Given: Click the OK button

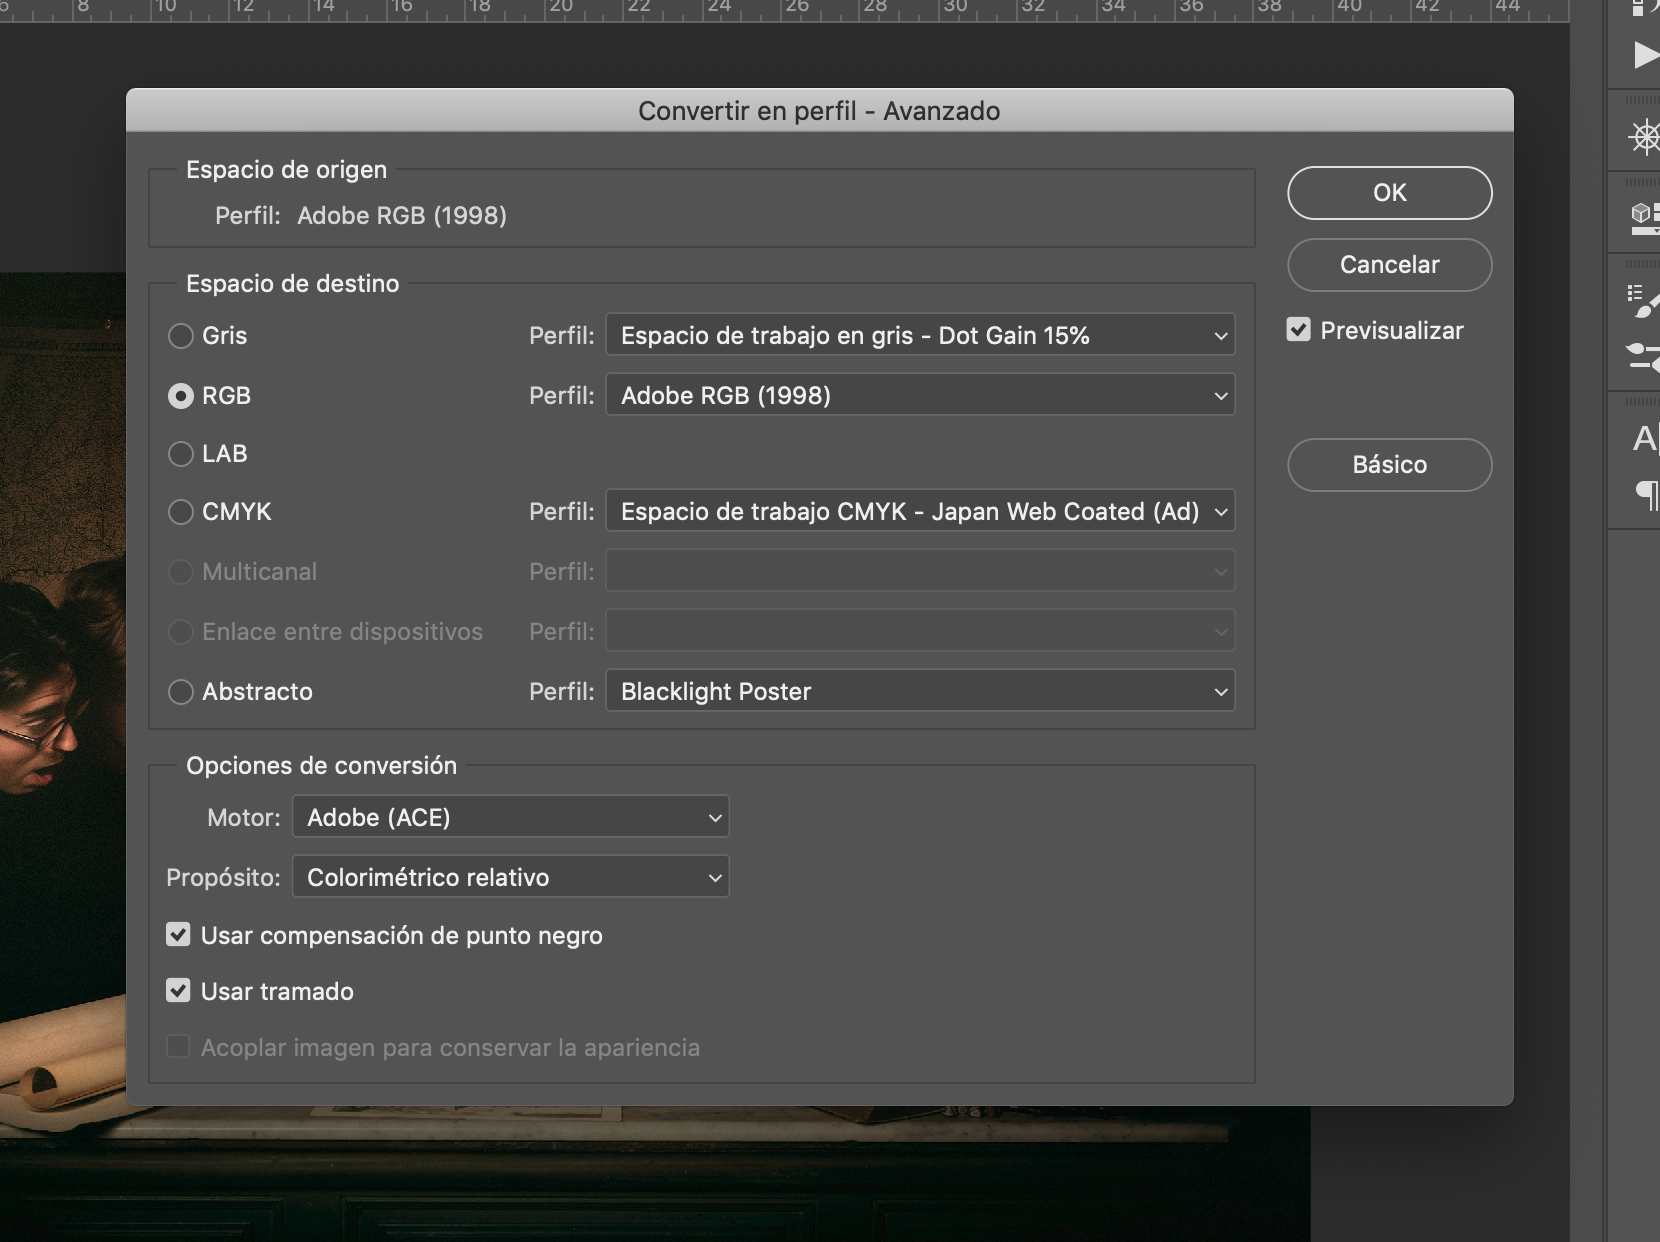Looking at the screenshot, I should pyautogui.click(x=1390, y=193).
